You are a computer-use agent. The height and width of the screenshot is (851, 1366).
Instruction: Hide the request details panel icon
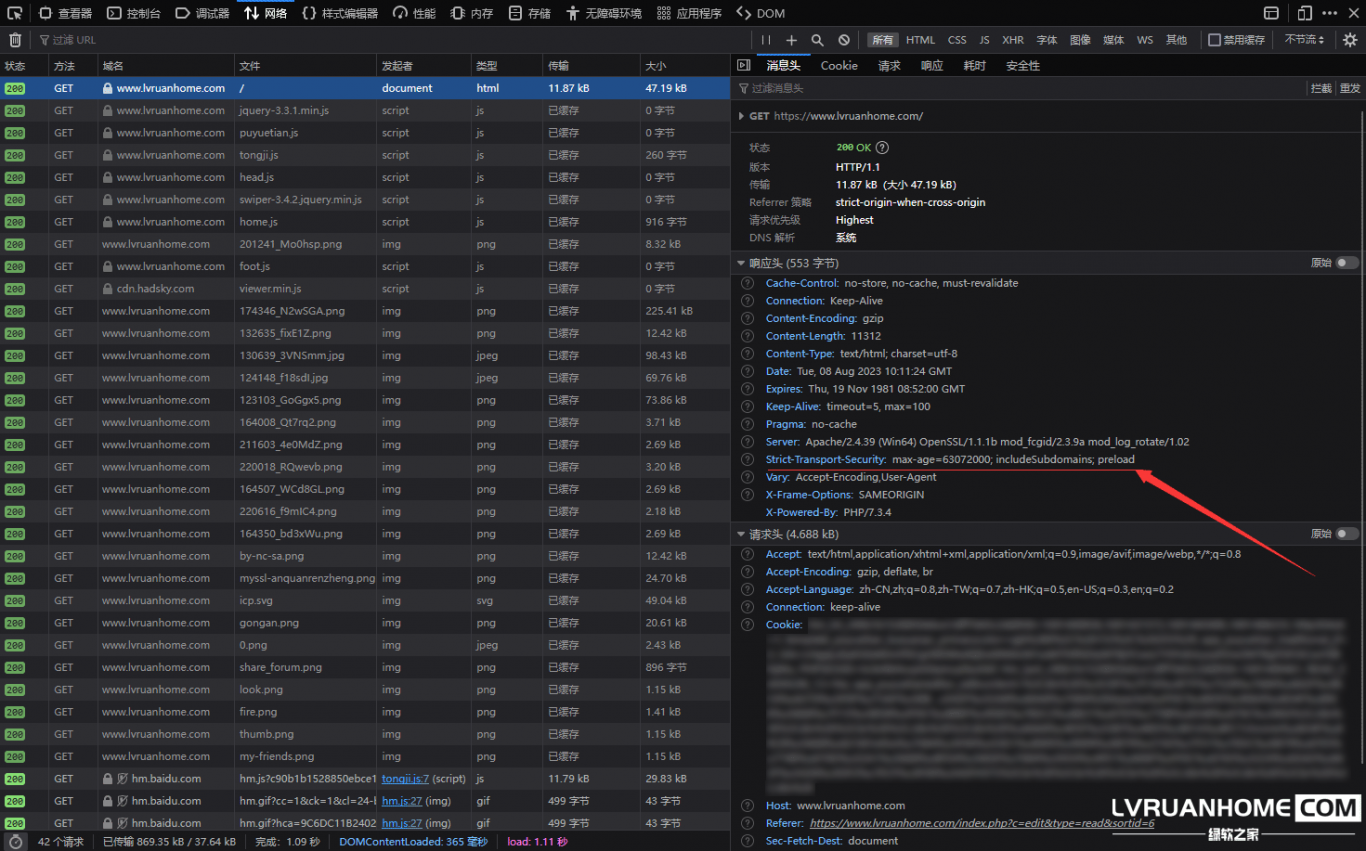743,65
